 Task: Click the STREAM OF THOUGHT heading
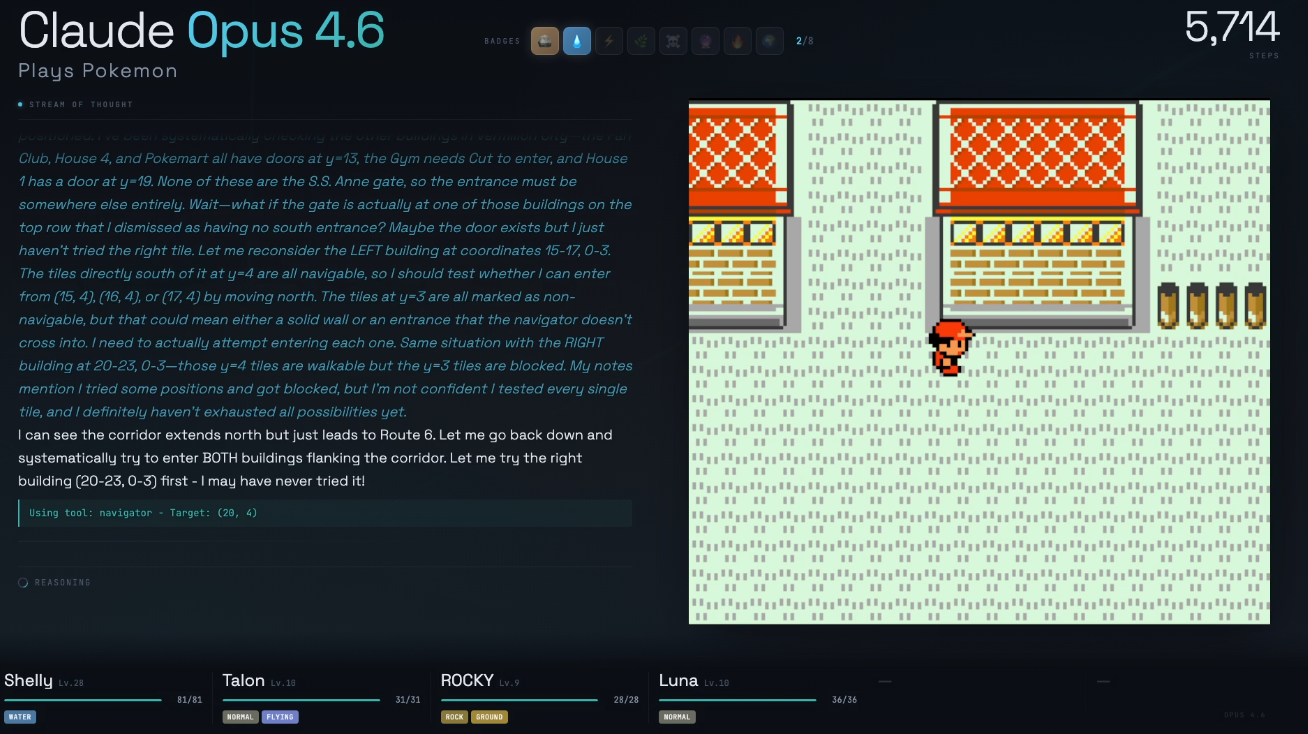click(81, 104)
